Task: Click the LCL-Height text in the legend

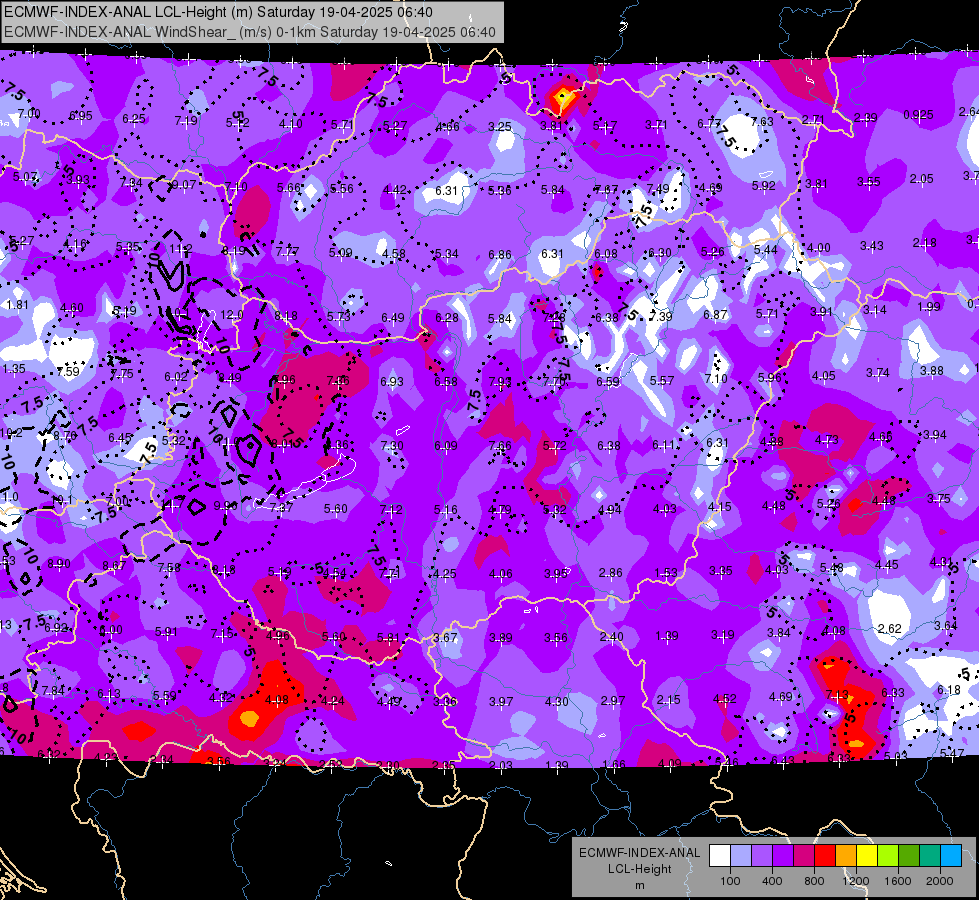Action: tap(639, 869)
